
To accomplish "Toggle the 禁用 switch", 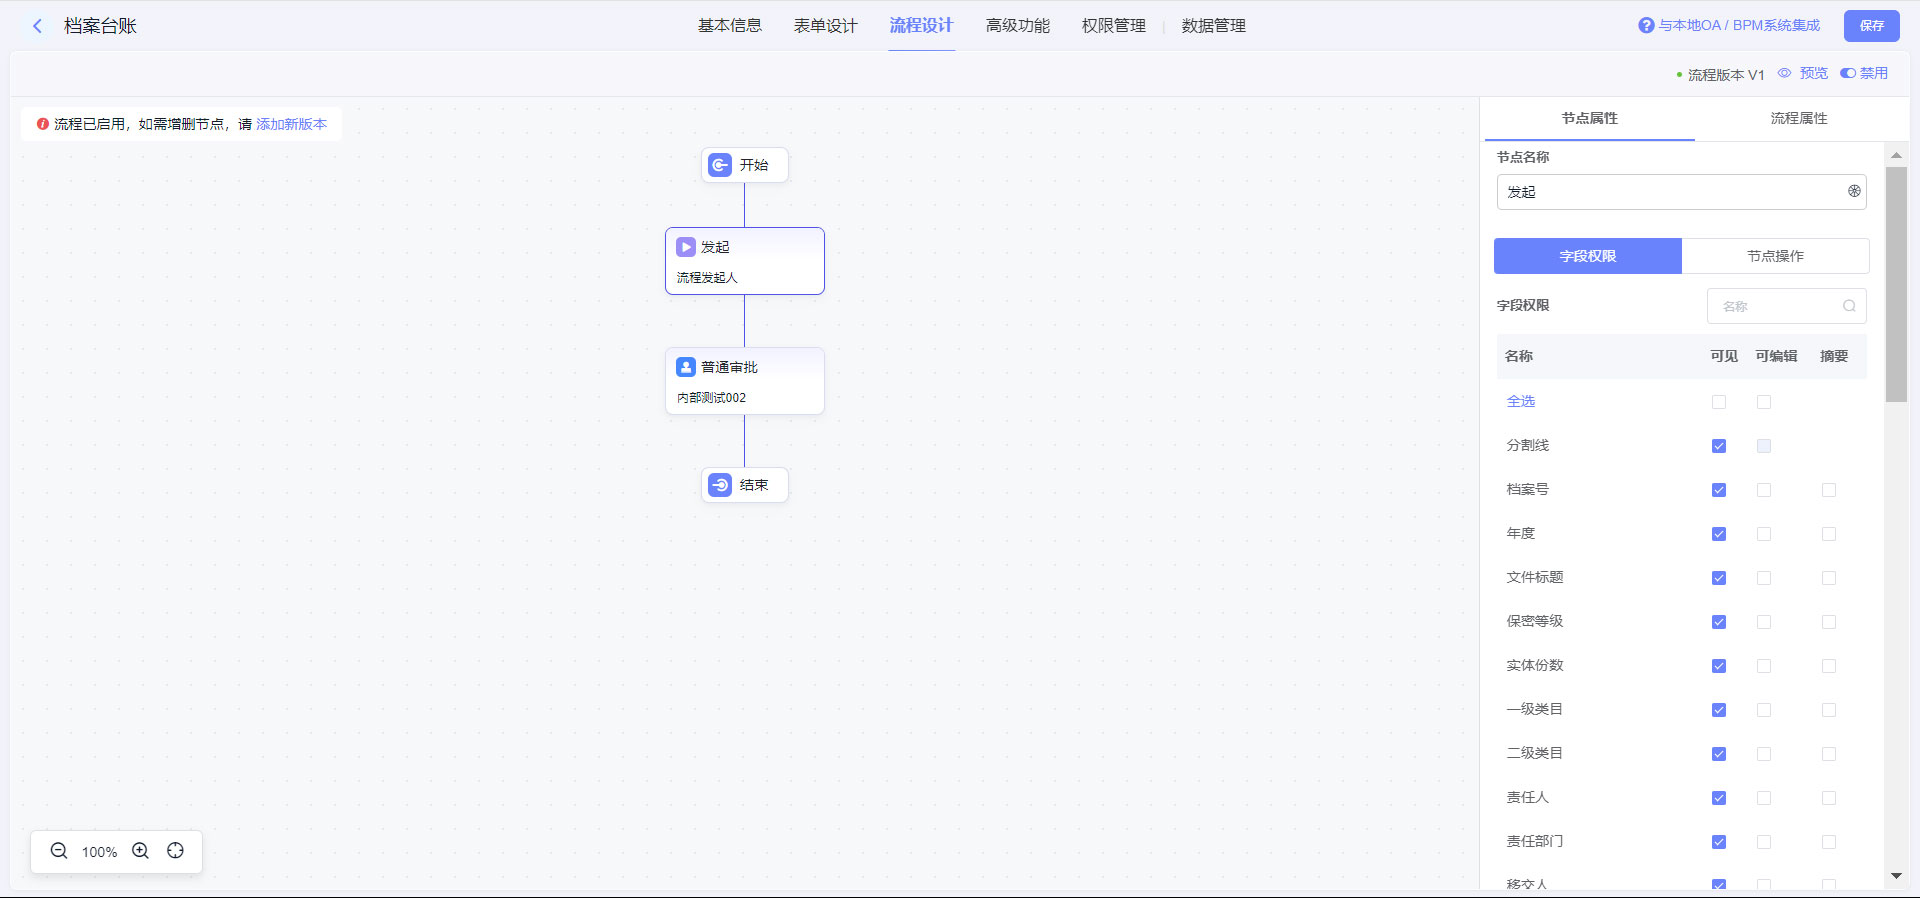I will tap(1848, 73).
